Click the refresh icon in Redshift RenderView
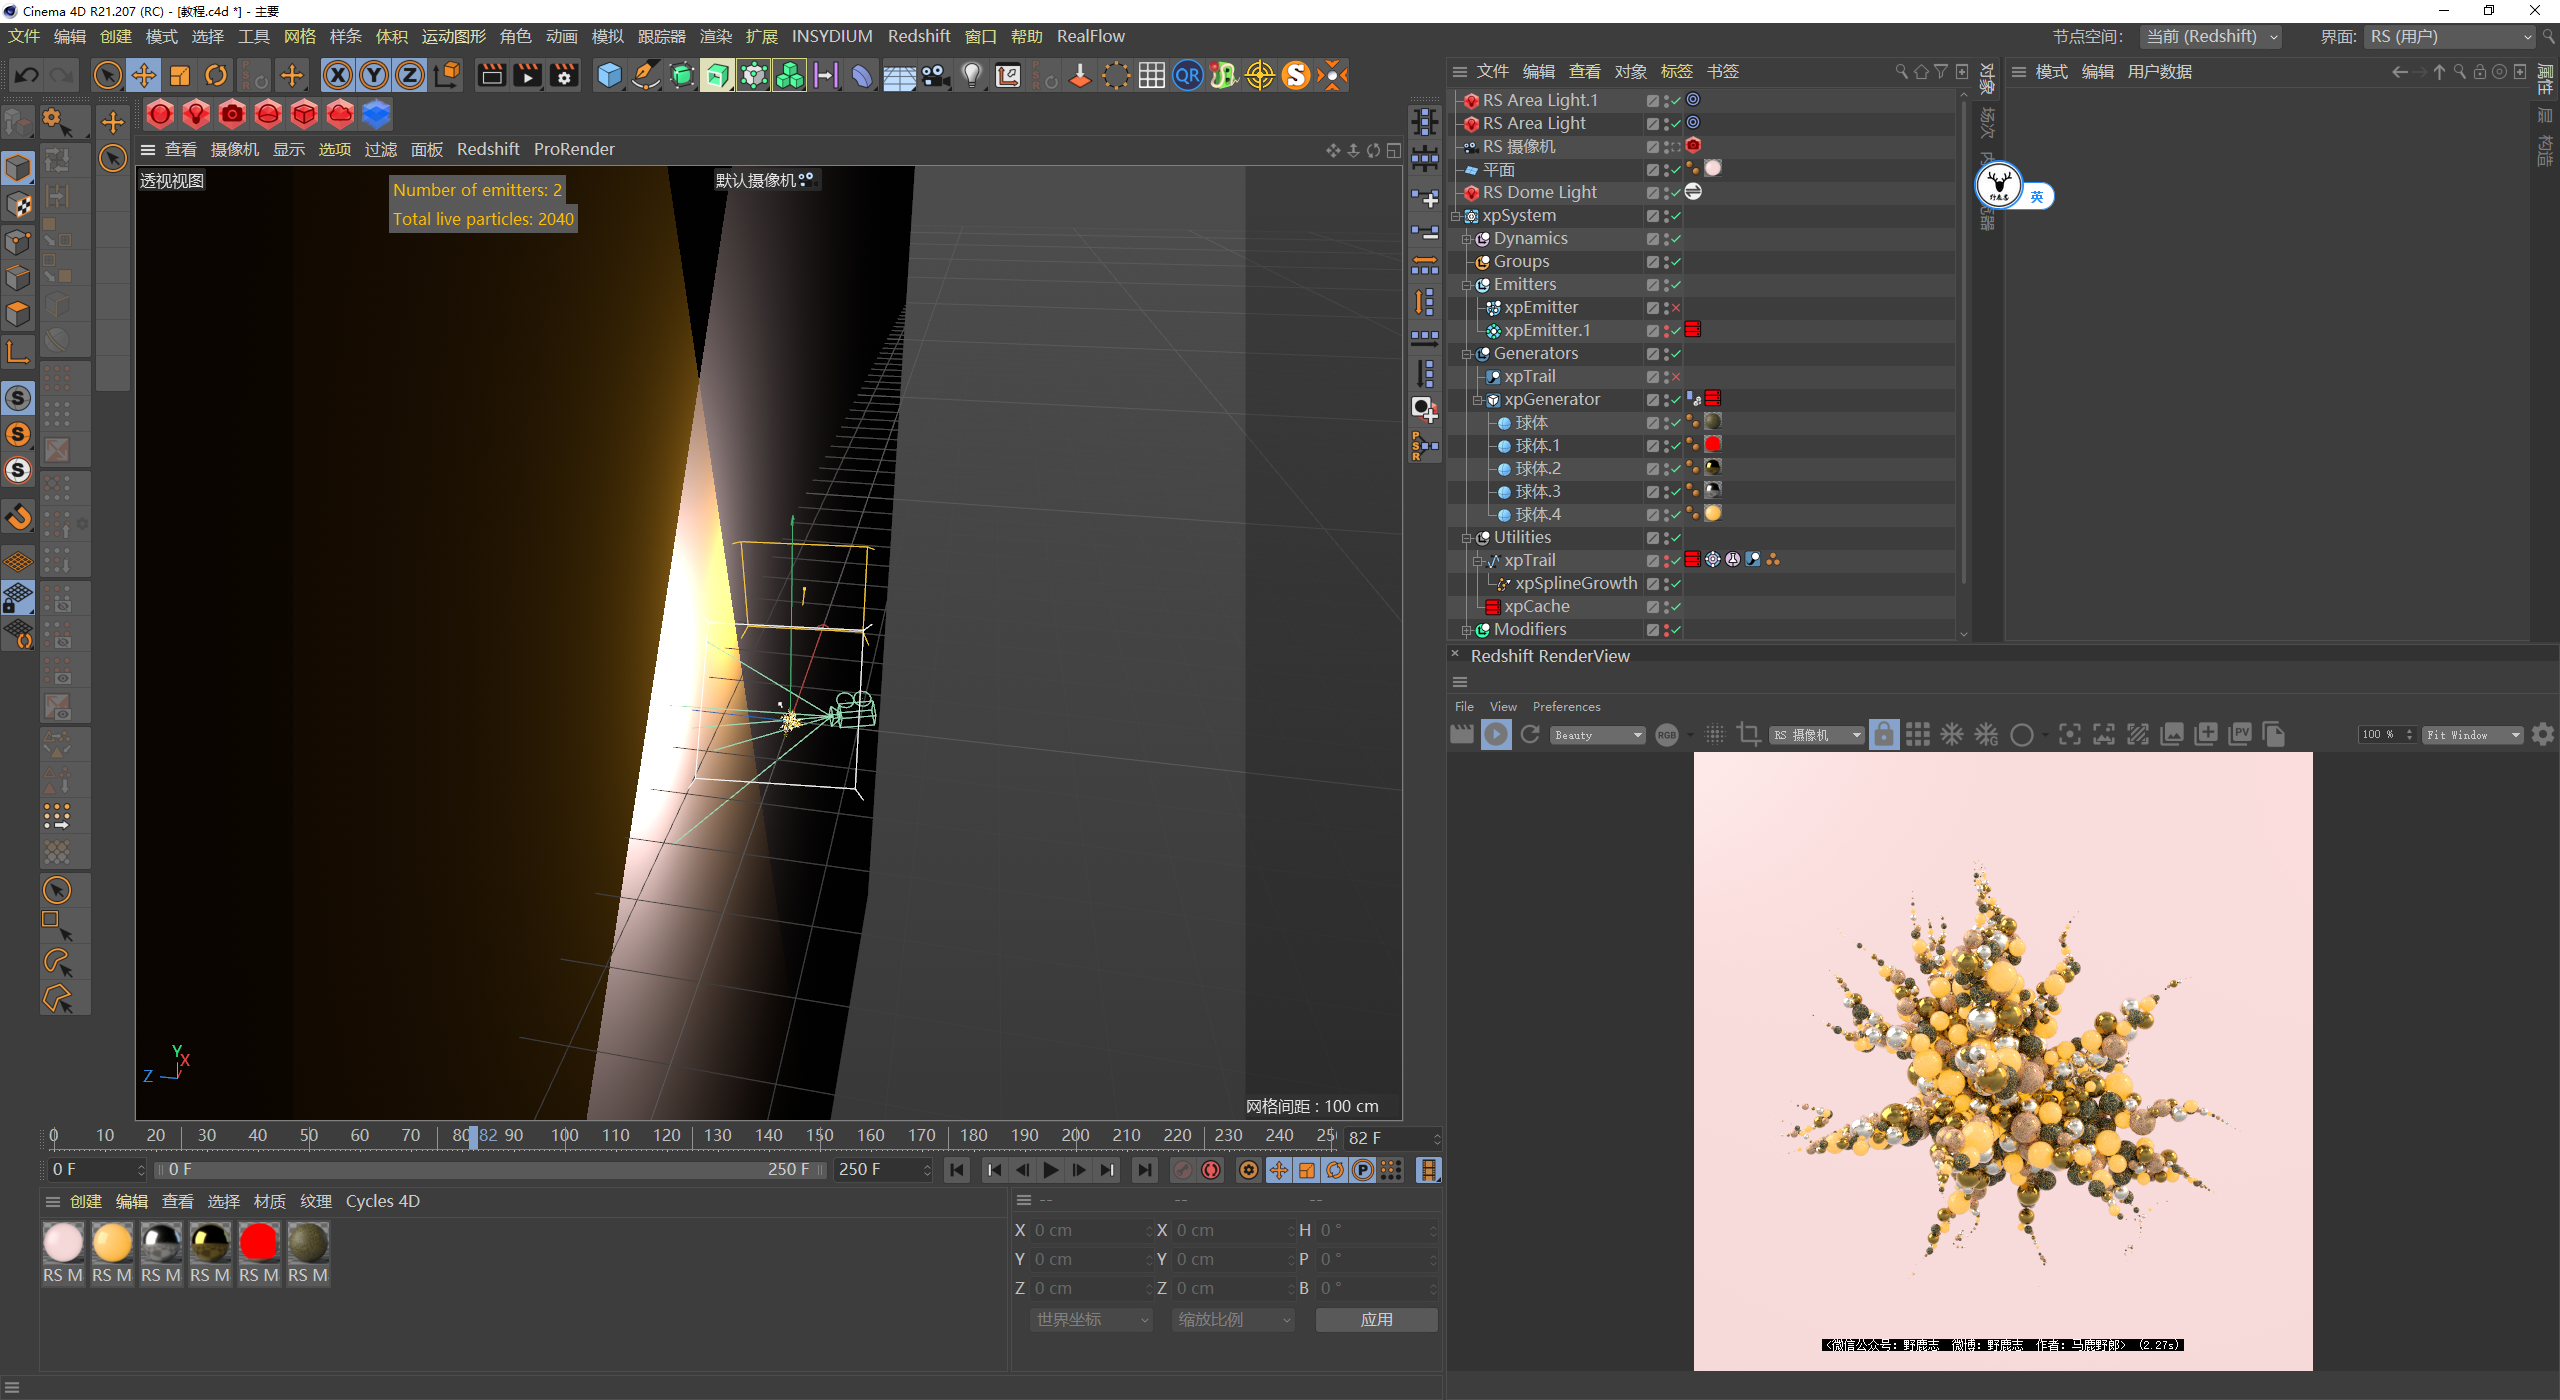2560x1400 pixels. click(1530, 735)
